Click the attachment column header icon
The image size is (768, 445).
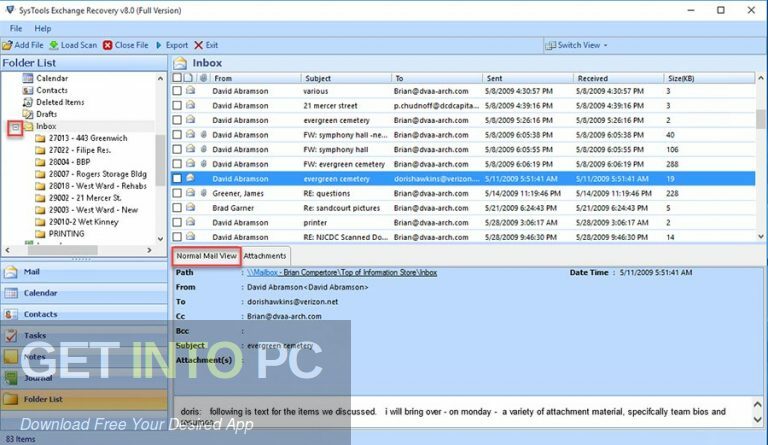point(203,78)
